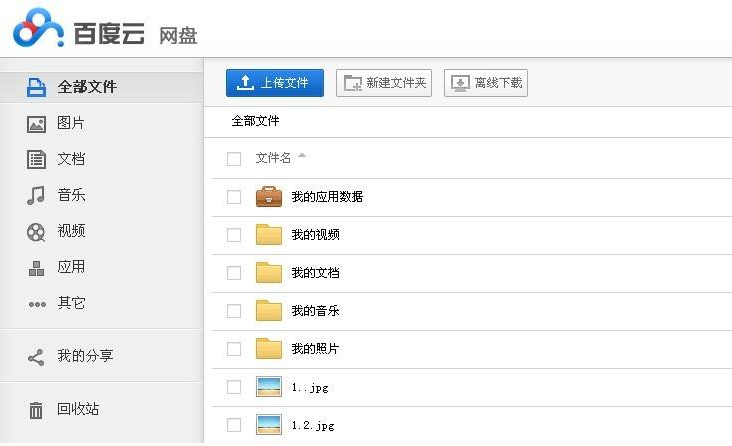Open the 我的照片 folder name
732x446 pixels.
pyautogui.click(x=315, y=348)
